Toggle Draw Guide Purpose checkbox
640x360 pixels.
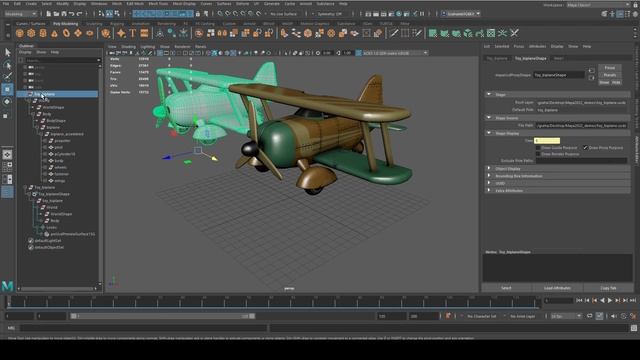click(x=538, y=148)
